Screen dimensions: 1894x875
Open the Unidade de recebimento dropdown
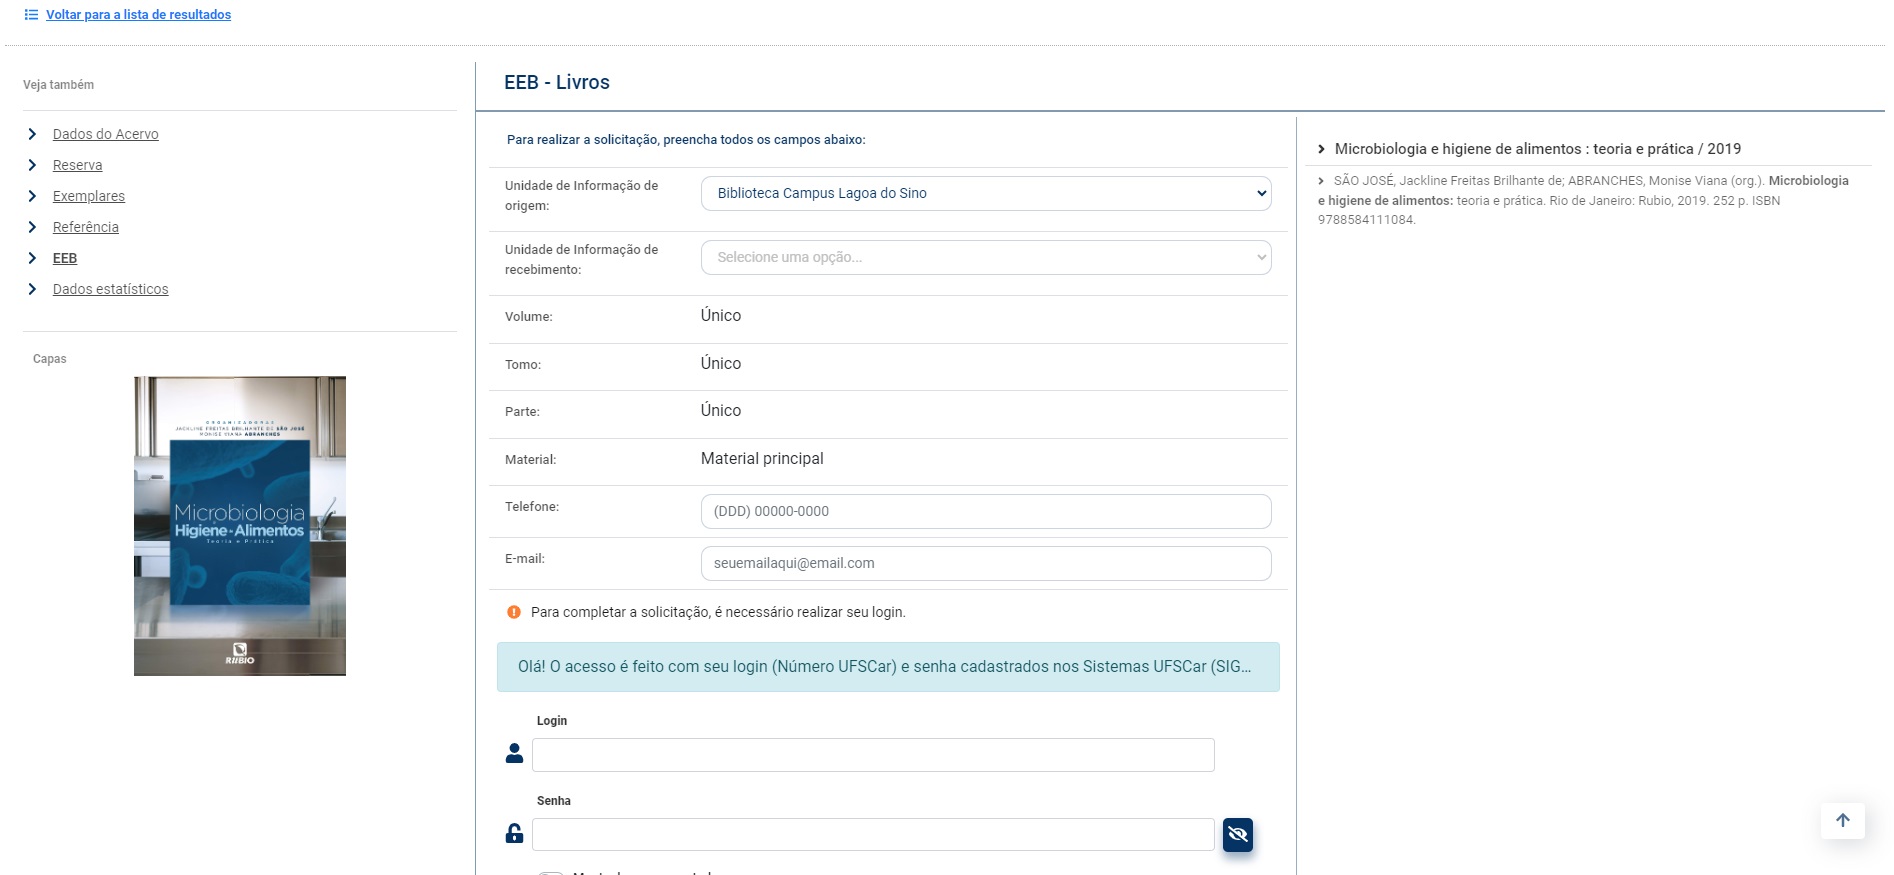(985, 257)
